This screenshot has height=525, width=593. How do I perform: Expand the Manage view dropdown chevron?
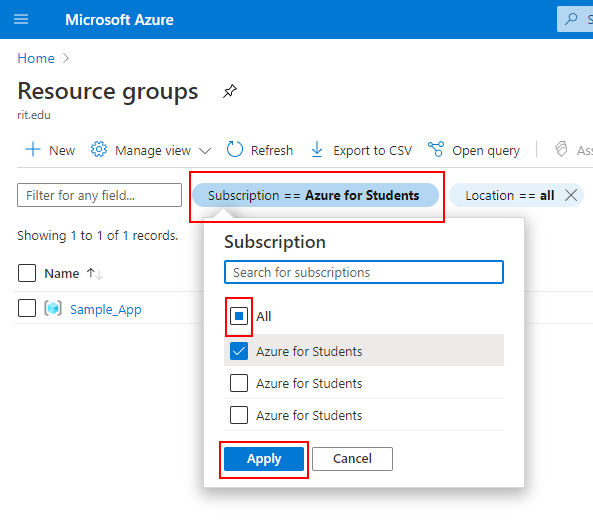click(x=205, y=151)
